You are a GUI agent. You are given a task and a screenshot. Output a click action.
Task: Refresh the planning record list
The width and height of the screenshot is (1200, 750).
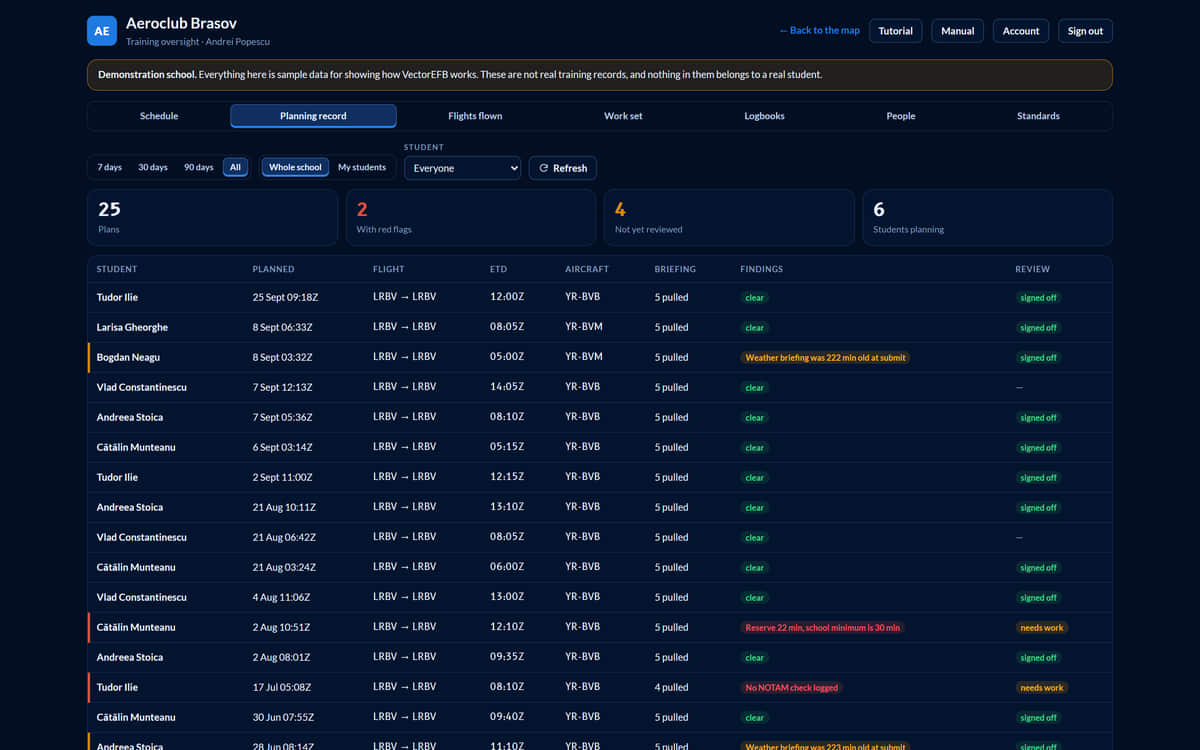pyautogui.click(x=563, y=168)
